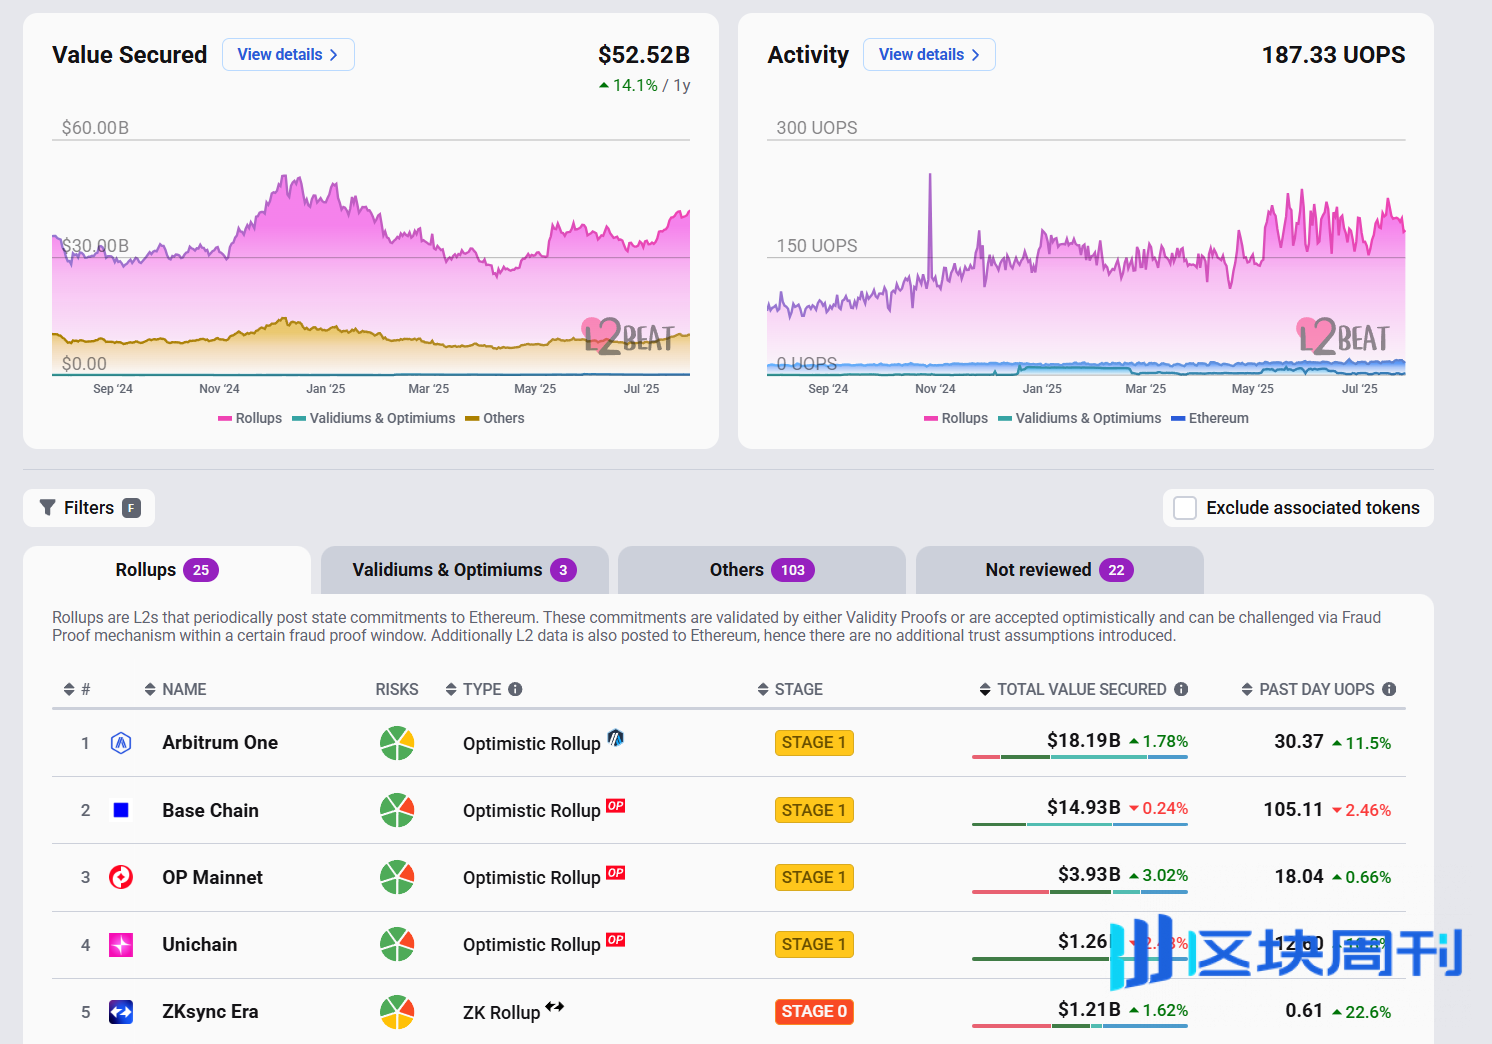Click the $52.52B total value figure
This screenshot has height=1044, width=1492.
point(644,55)
